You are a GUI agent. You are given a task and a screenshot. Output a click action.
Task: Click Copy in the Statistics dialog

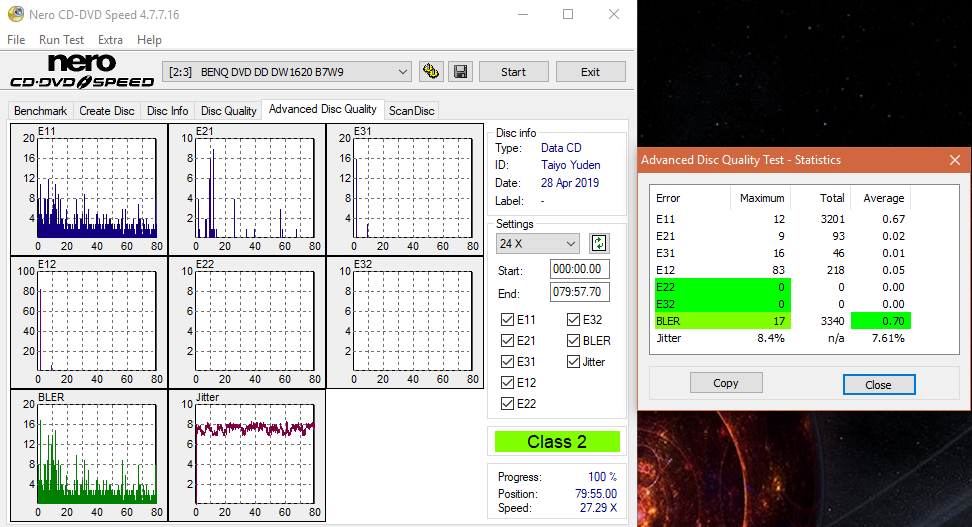click(x=726, y=383)
